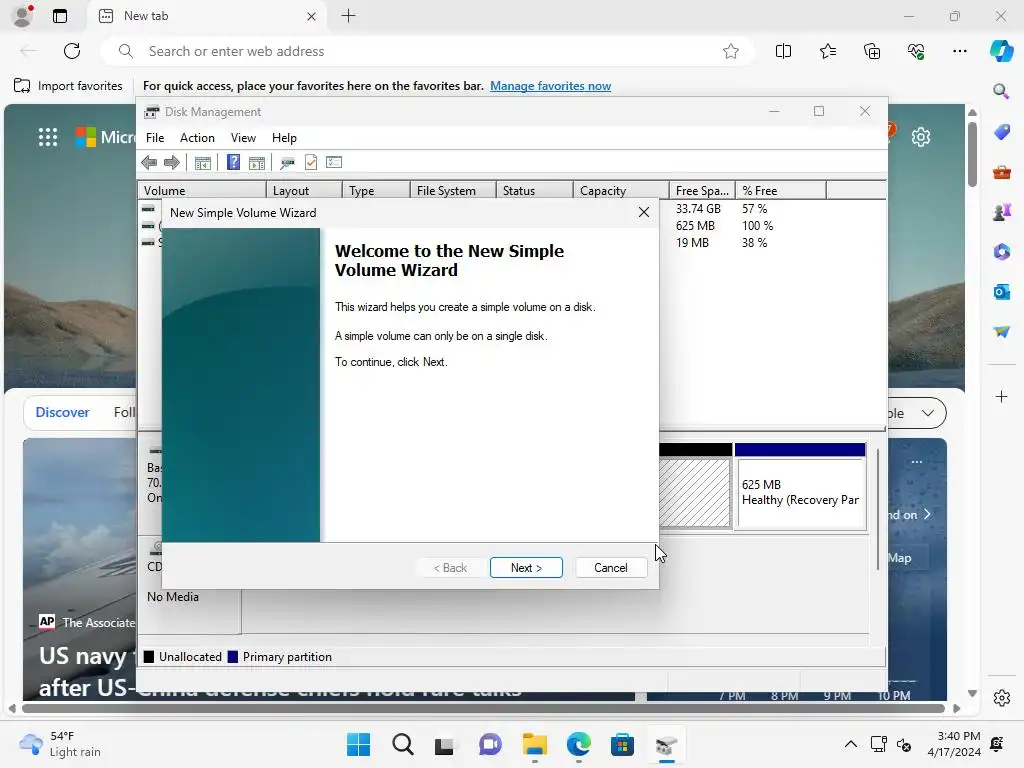Open the File menu in Disk Management
The image size is (1024, 768).
(x=155, y=138)
